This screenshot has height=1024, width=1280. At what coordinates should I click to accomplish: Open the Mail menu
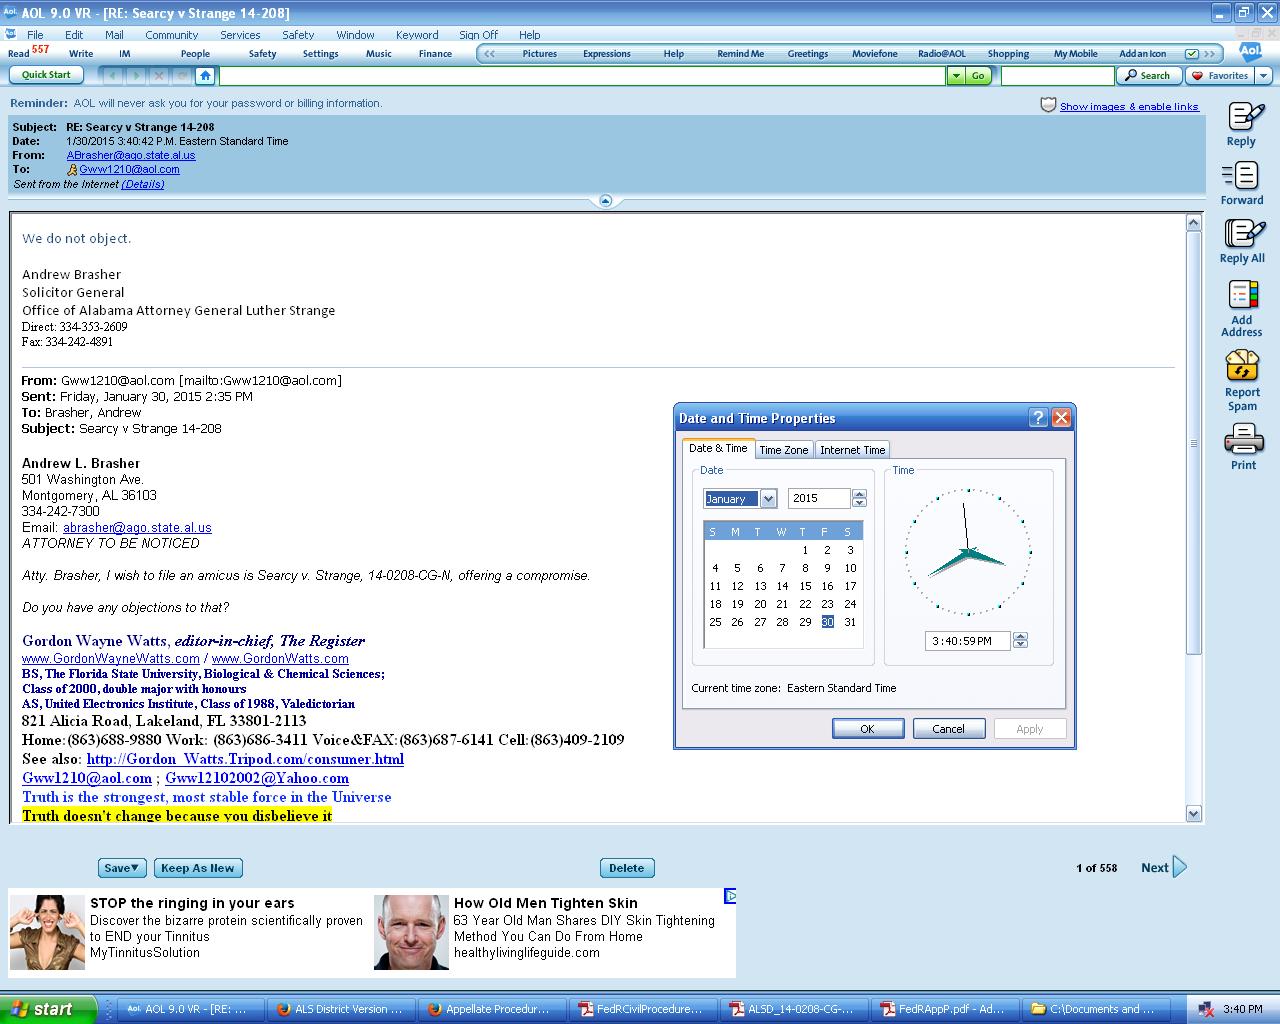point(114,34)
